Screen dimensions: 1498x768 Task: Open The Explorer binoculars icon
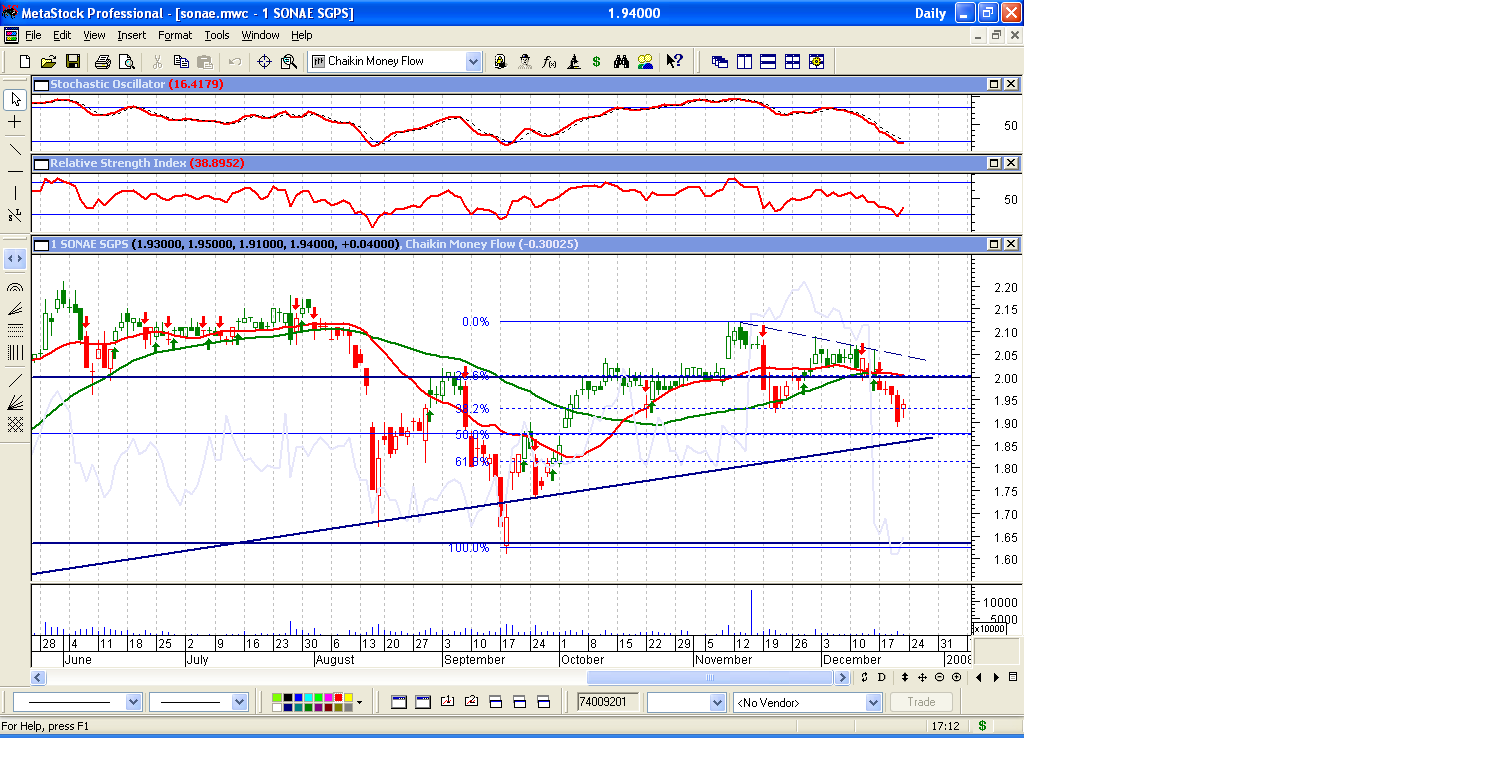tap(621, 61)
